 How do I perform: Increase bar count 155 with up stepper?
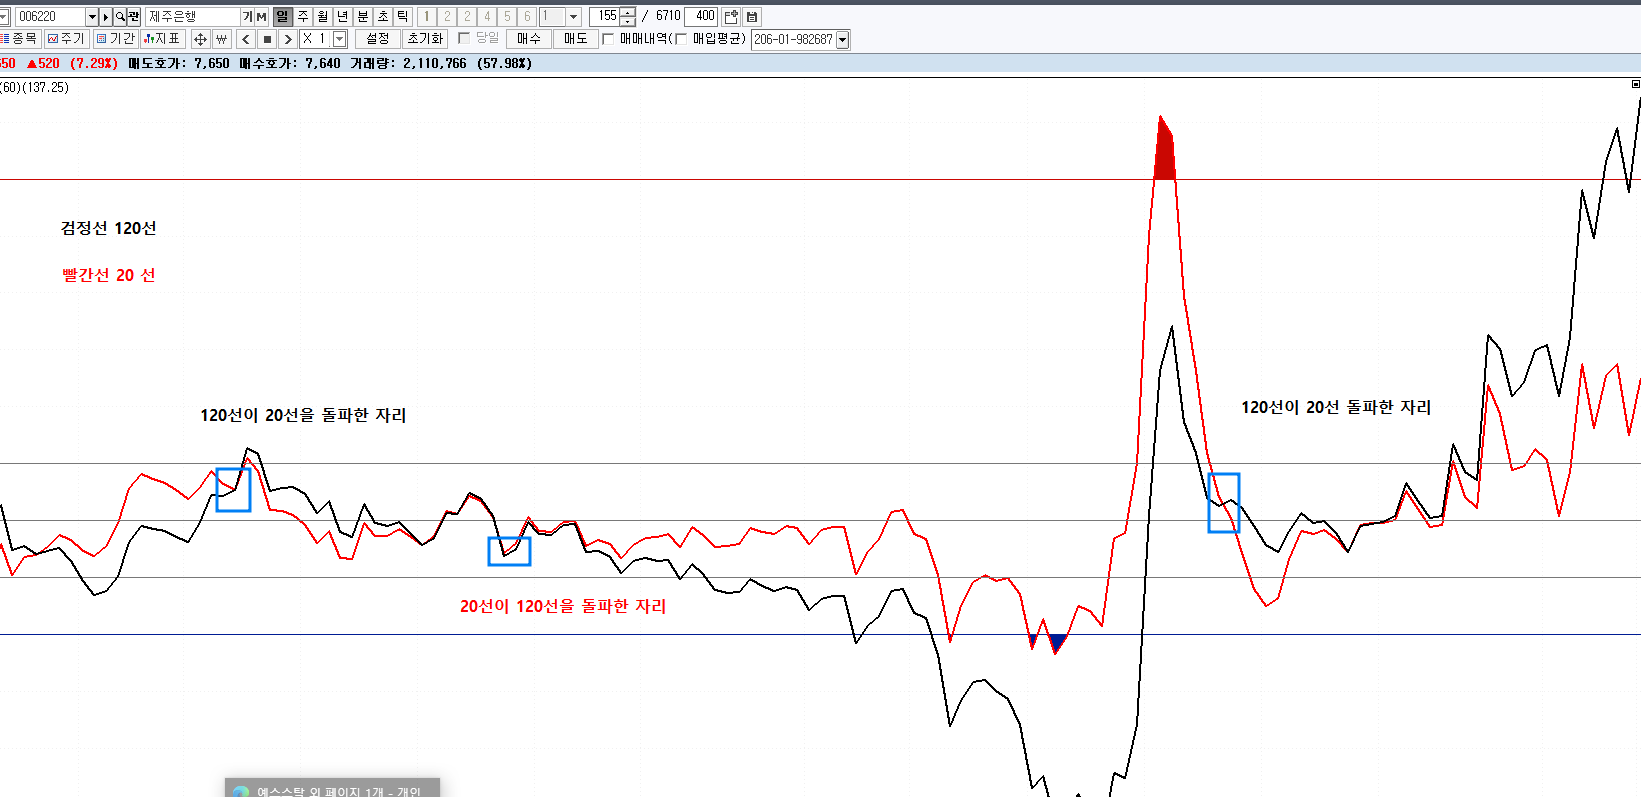pyautogui.click(x=628, y=12)
